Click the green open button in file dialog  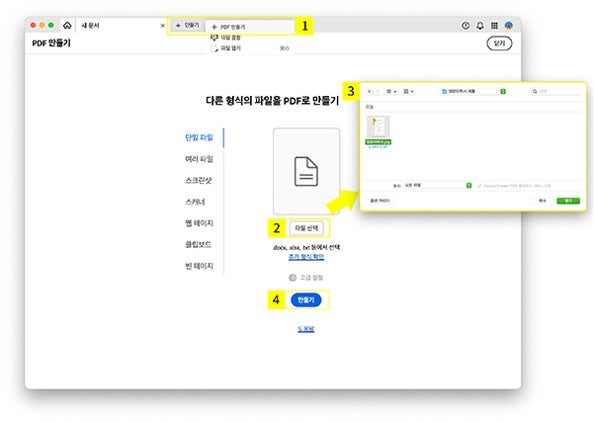[568, 200]
